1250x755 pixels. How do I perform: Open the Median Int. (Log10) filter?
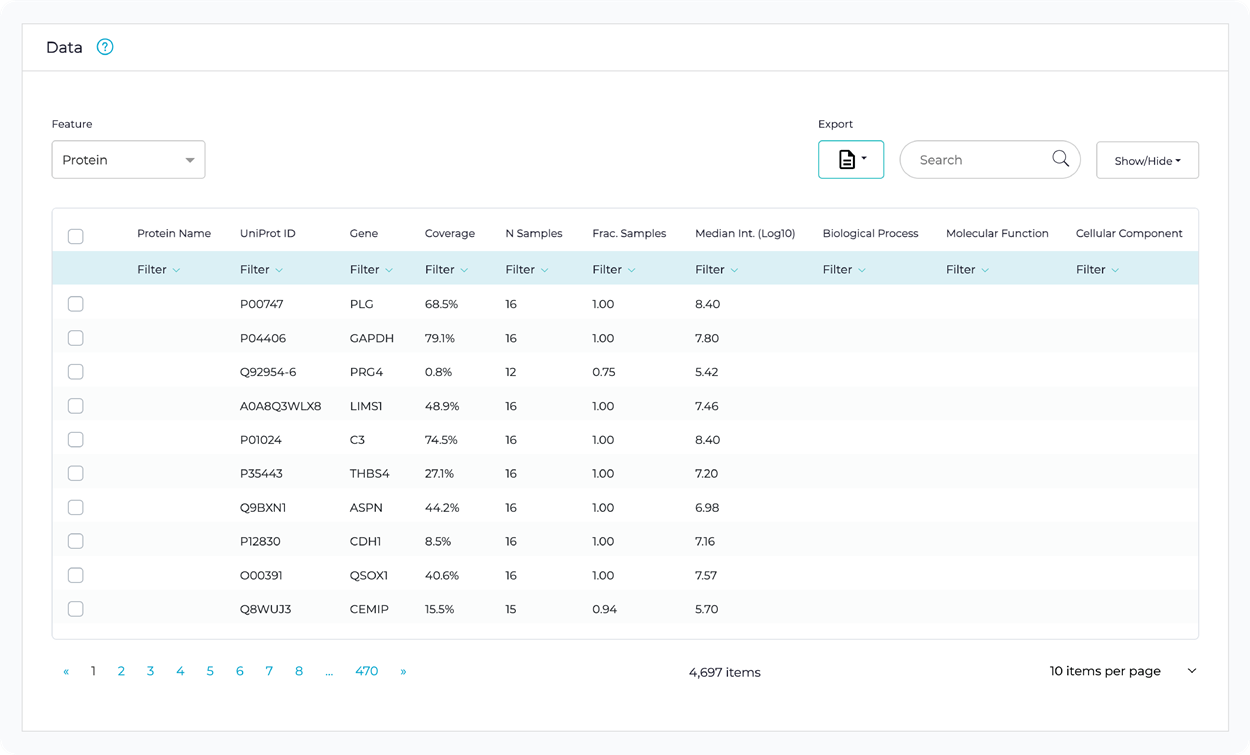pyautogui.click(x=717, y=270)
